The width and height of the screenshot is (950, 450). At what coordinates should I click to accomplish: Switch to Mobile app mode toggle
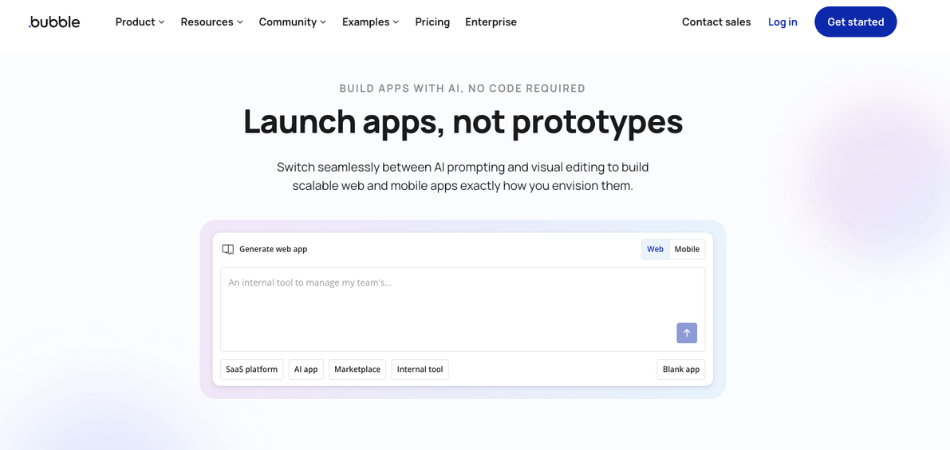click(687, 249)
